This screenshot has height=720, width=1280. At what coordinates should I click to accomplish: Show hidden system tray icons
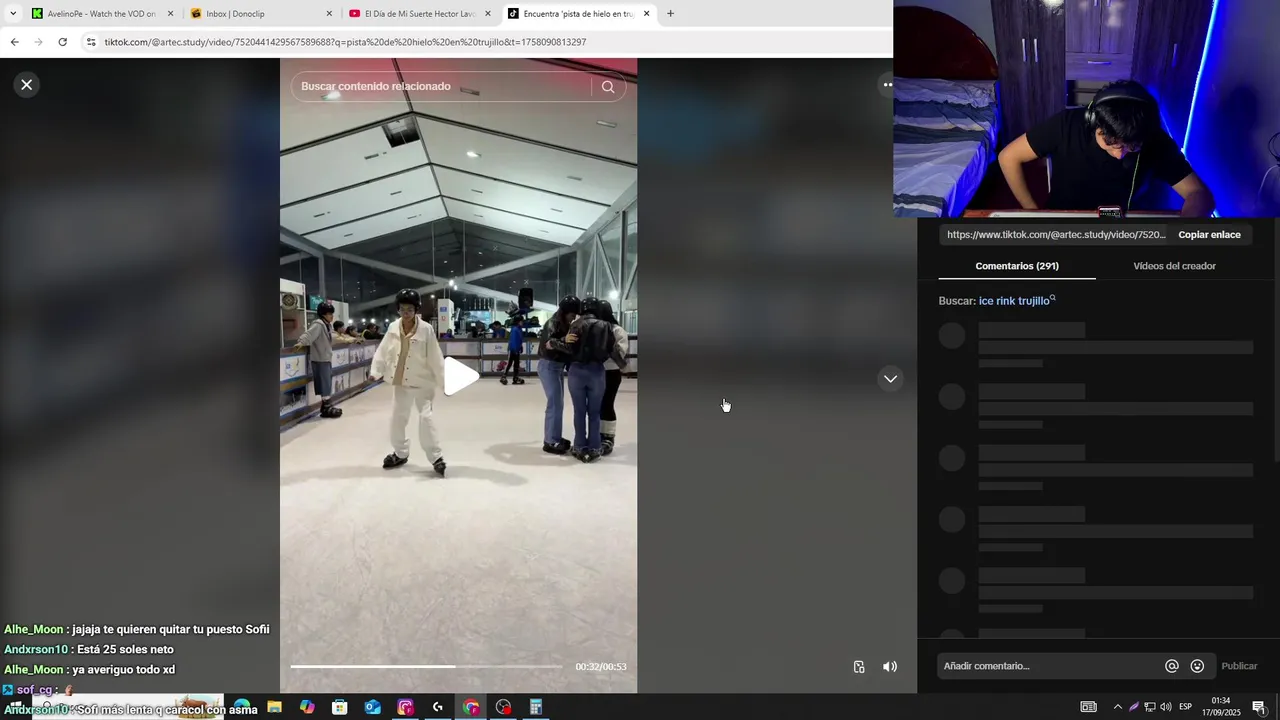click(x=1117, y=707)
